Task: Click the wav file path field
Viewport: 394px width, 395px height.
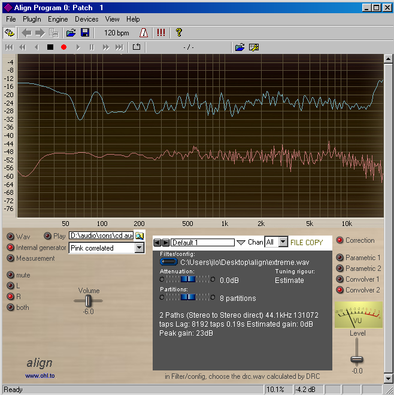Action: [x=101, y=236]
